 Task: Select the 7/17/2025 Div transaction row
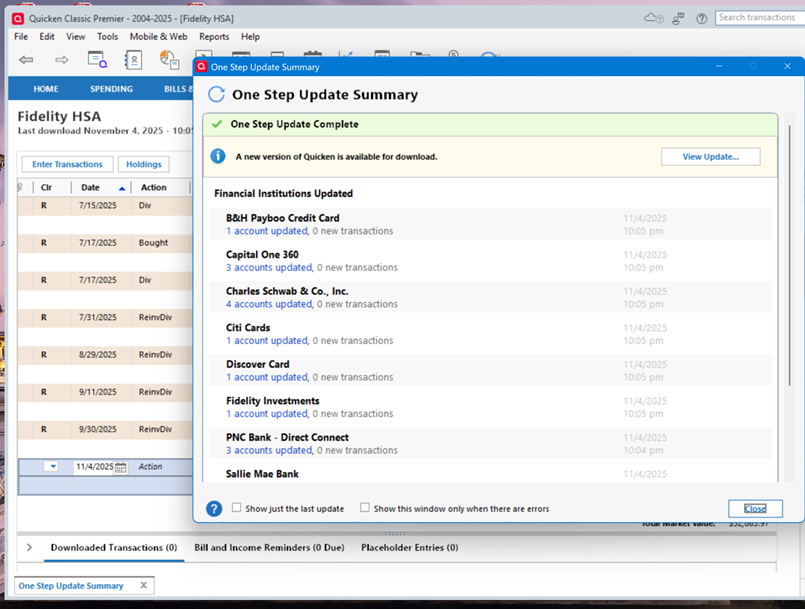[x=105, y=280]
